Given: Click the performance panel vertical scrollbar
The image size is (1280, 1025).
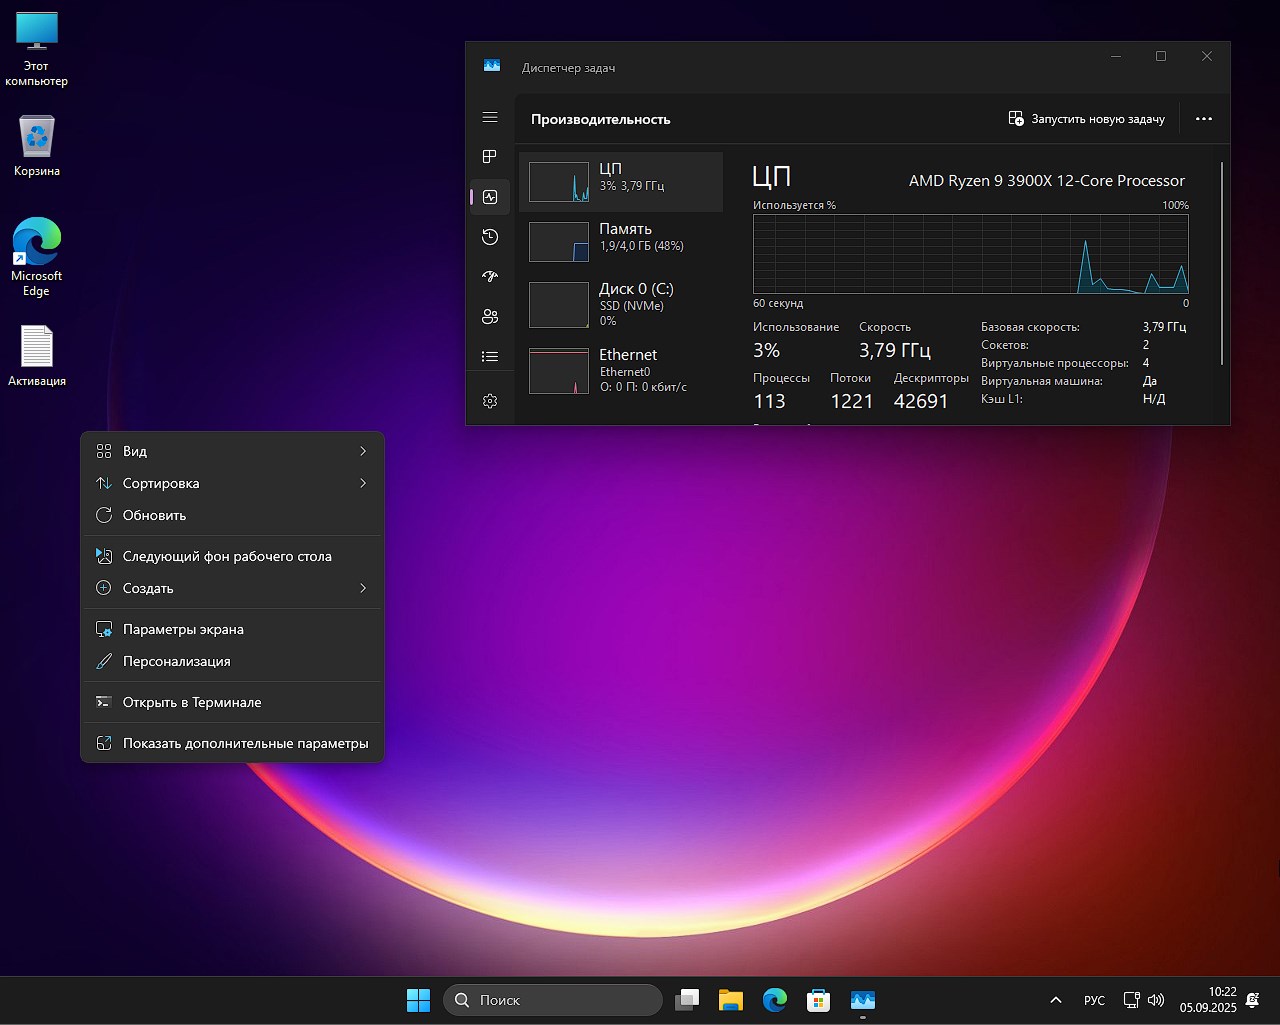Looking at the screenshot, I should click(1222, 265).
